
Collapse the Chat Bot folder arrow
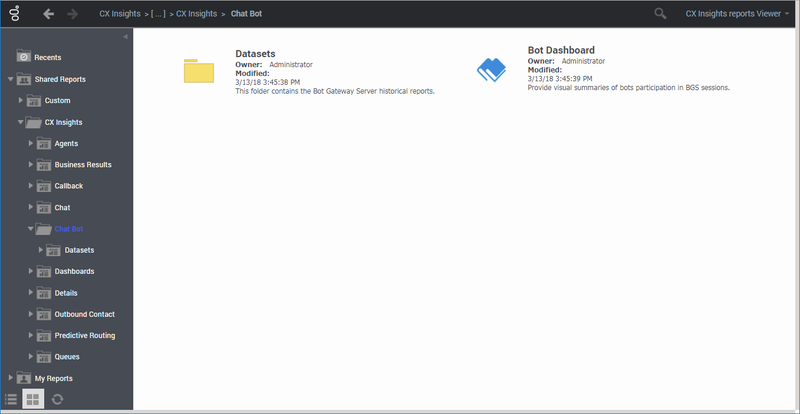(31, 229)
